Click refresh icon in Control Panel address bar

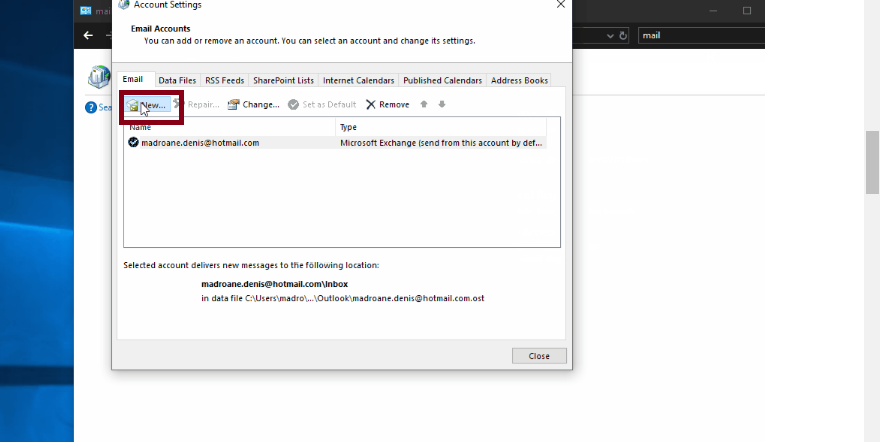tap(623, 36)
